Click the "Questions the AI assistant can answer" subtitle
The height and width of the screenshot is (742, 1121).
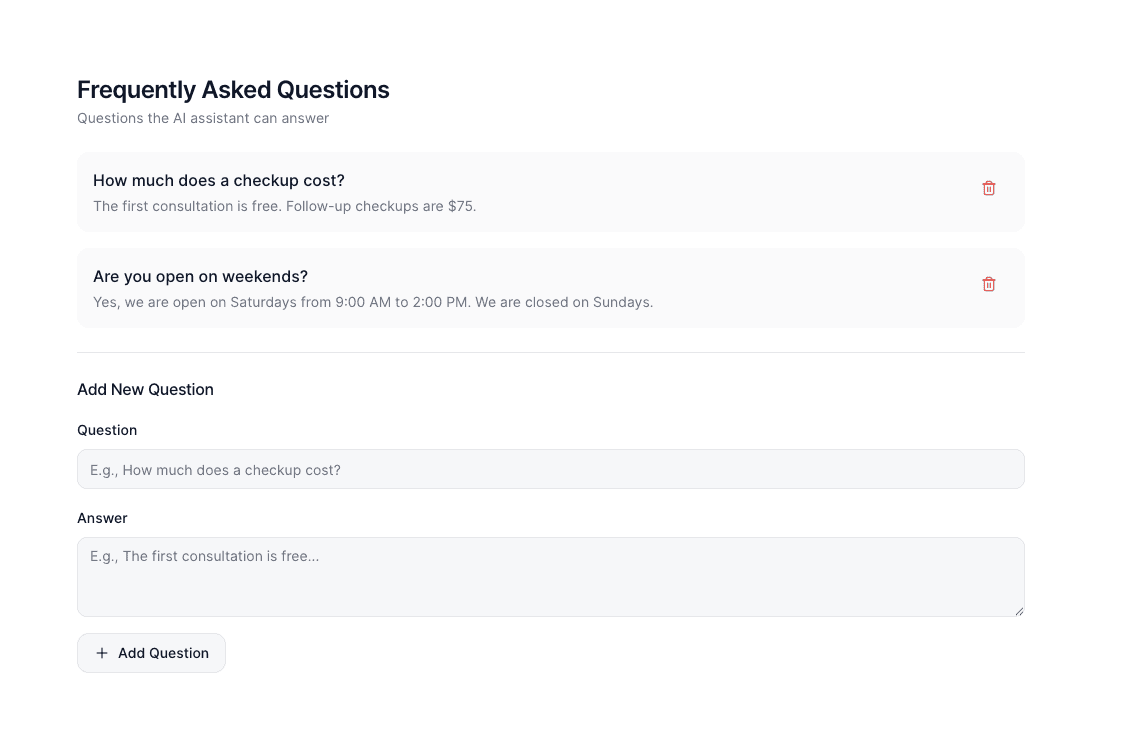coord(203,118)
